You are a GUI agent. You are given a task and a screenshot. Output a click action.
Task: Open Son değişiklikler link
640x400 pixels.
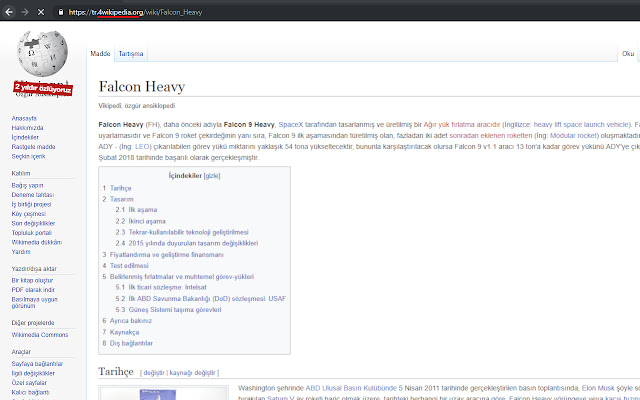[33, 223]
